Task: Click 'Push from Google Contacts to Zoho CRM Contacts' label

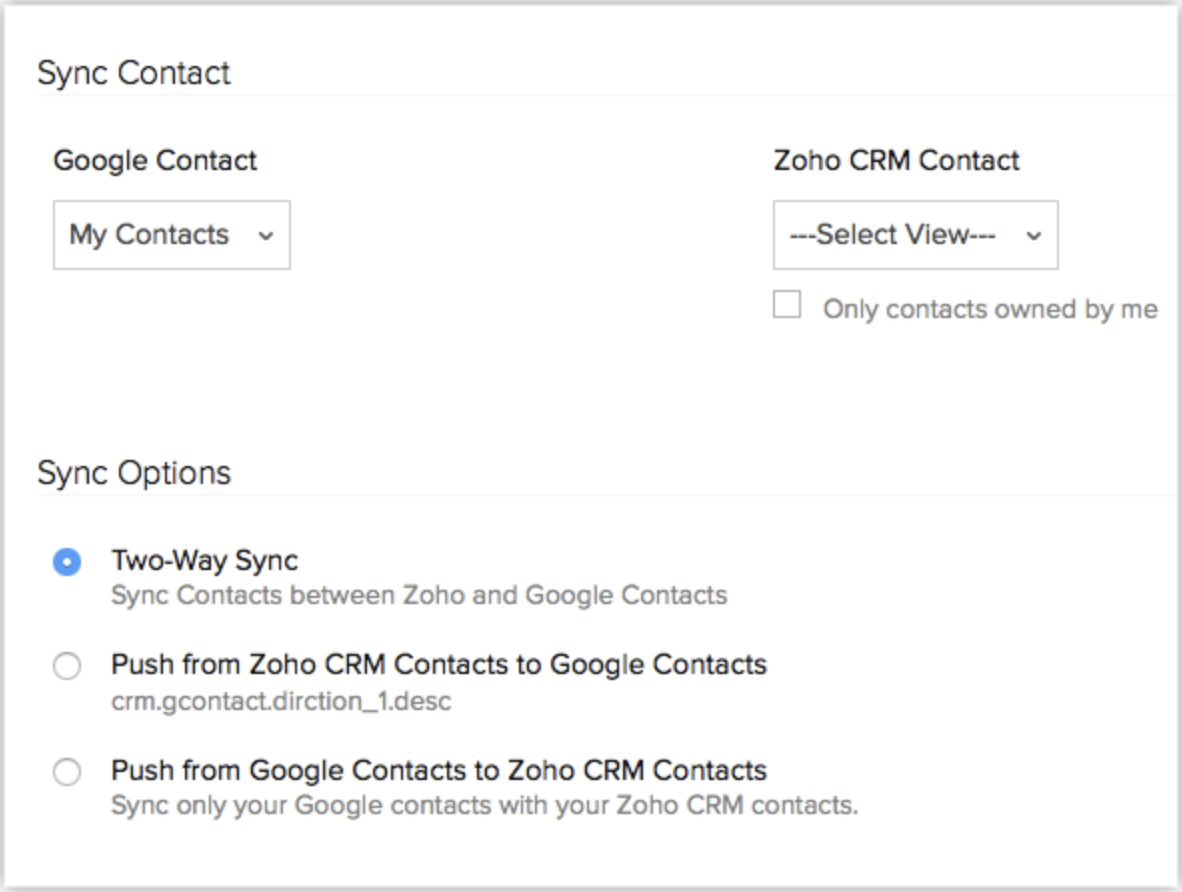Action: [x=438, y=770]
